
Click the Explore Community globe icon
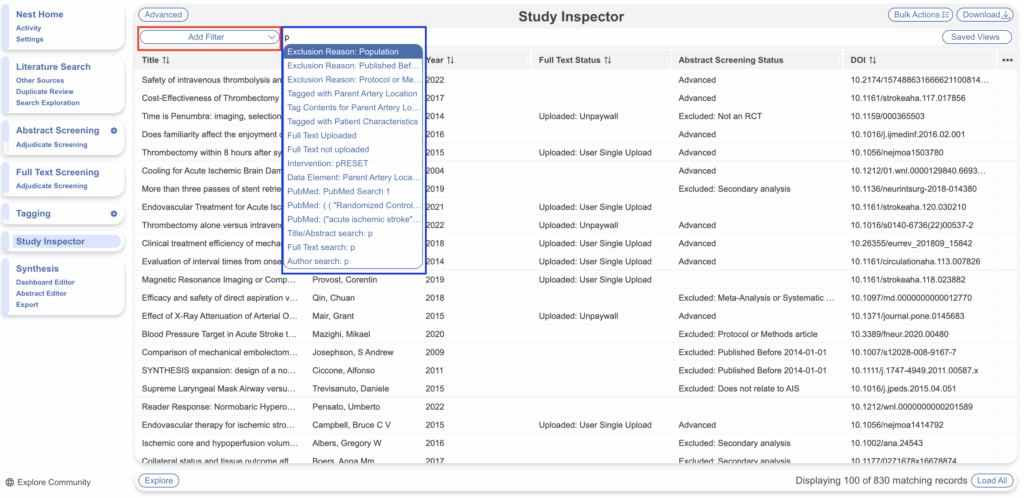coord(9,482)
